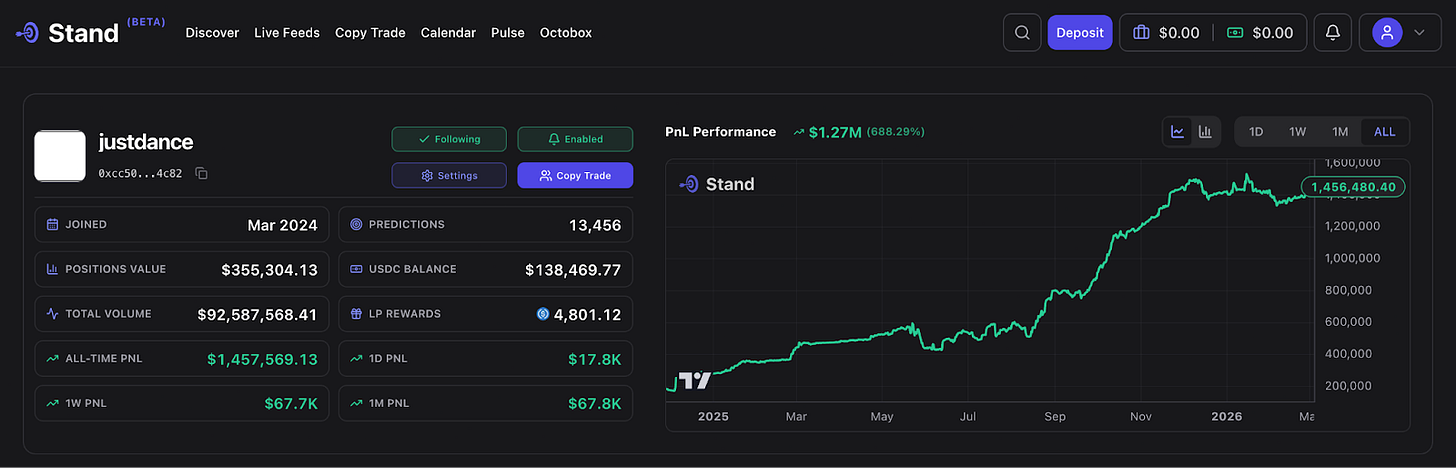The height and width of the screenshot is (468, 1456).
Task: Click the wallet icon beside USDC BALANCE
Action: (x=356, y=269)
